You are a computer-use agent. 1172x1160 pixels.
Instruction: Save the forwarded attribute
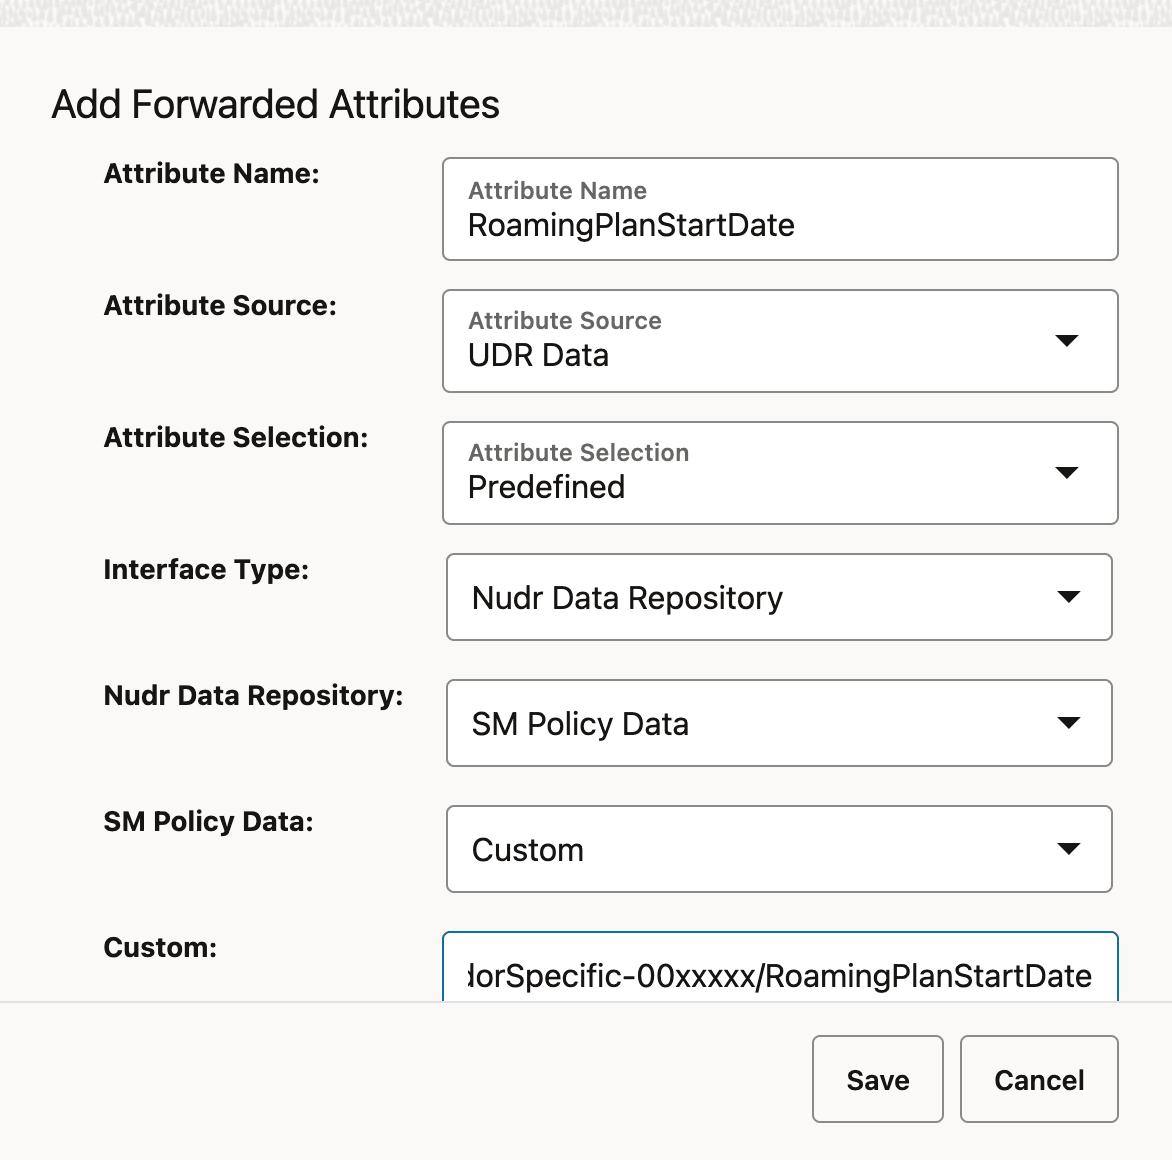[878, 1079]
